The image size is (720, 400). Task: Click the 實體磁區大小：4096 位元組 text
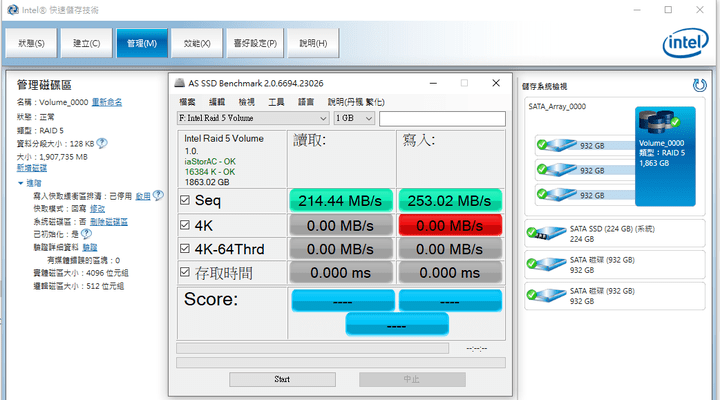(x=81, y=273)
